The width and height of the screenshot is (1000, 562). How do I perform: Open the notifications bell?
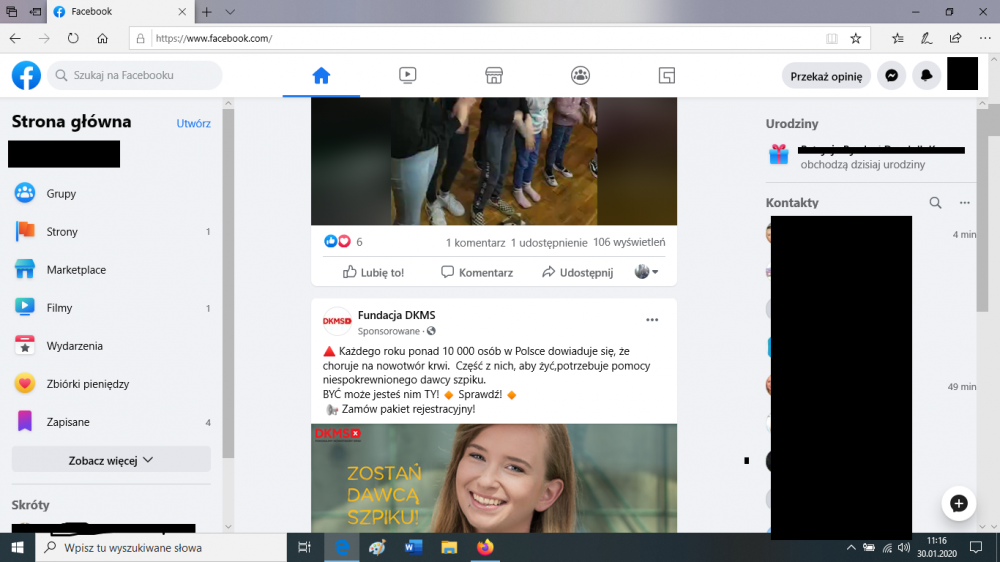point(927,76)
